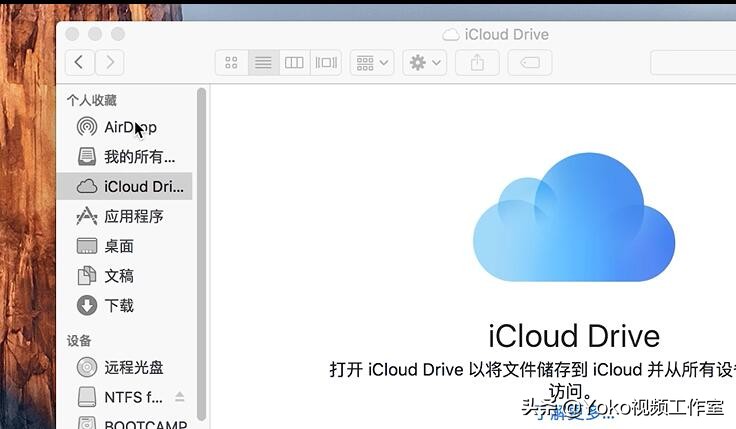Switch Finder to list view

tap(263, 62)
